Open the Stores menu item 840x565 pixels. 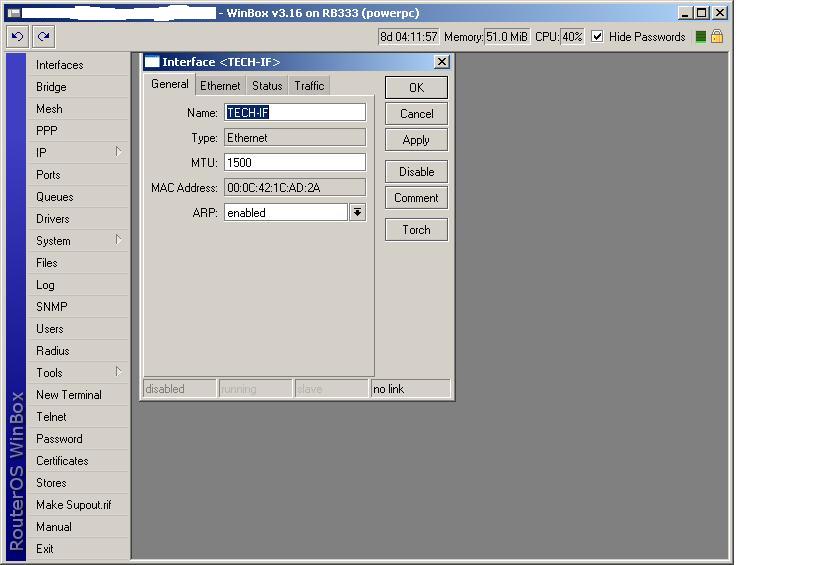coord(78,483)
